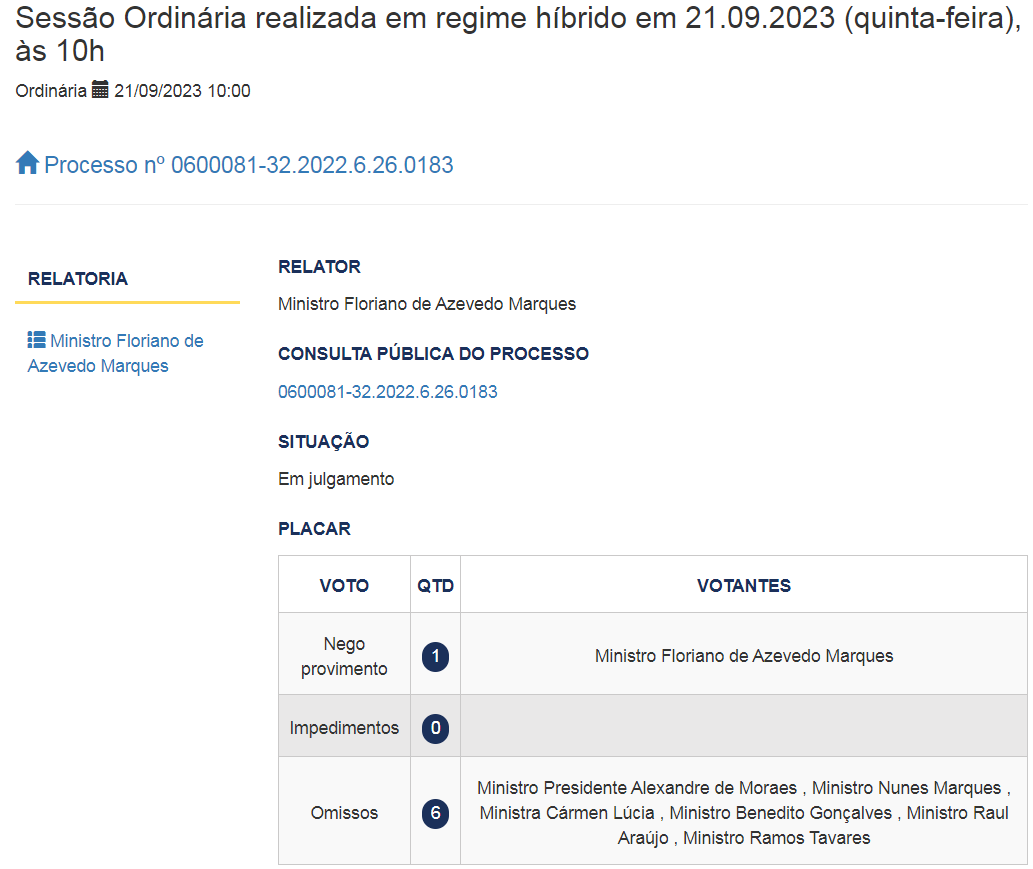Click the VOTO column header
The image size is (1033, 869).
point(344,586)
